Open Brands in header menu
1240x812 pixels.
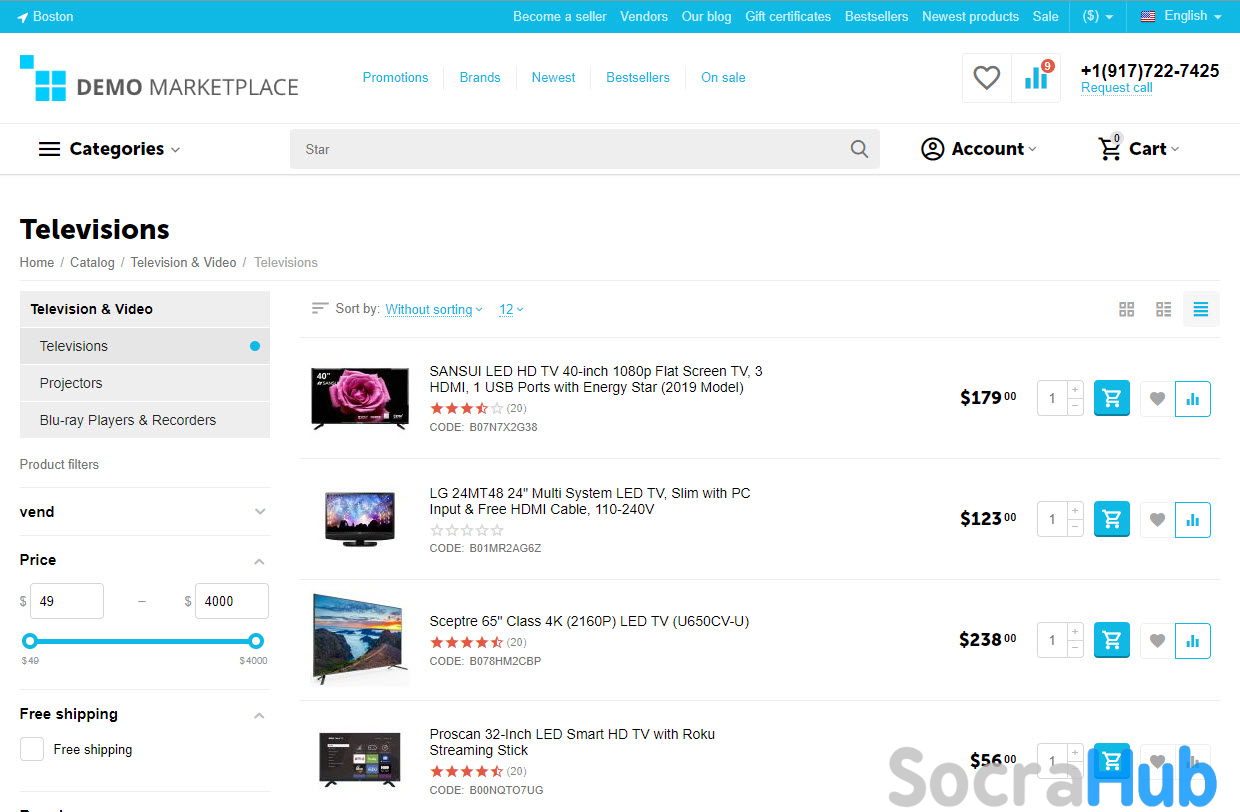[480, 77]
